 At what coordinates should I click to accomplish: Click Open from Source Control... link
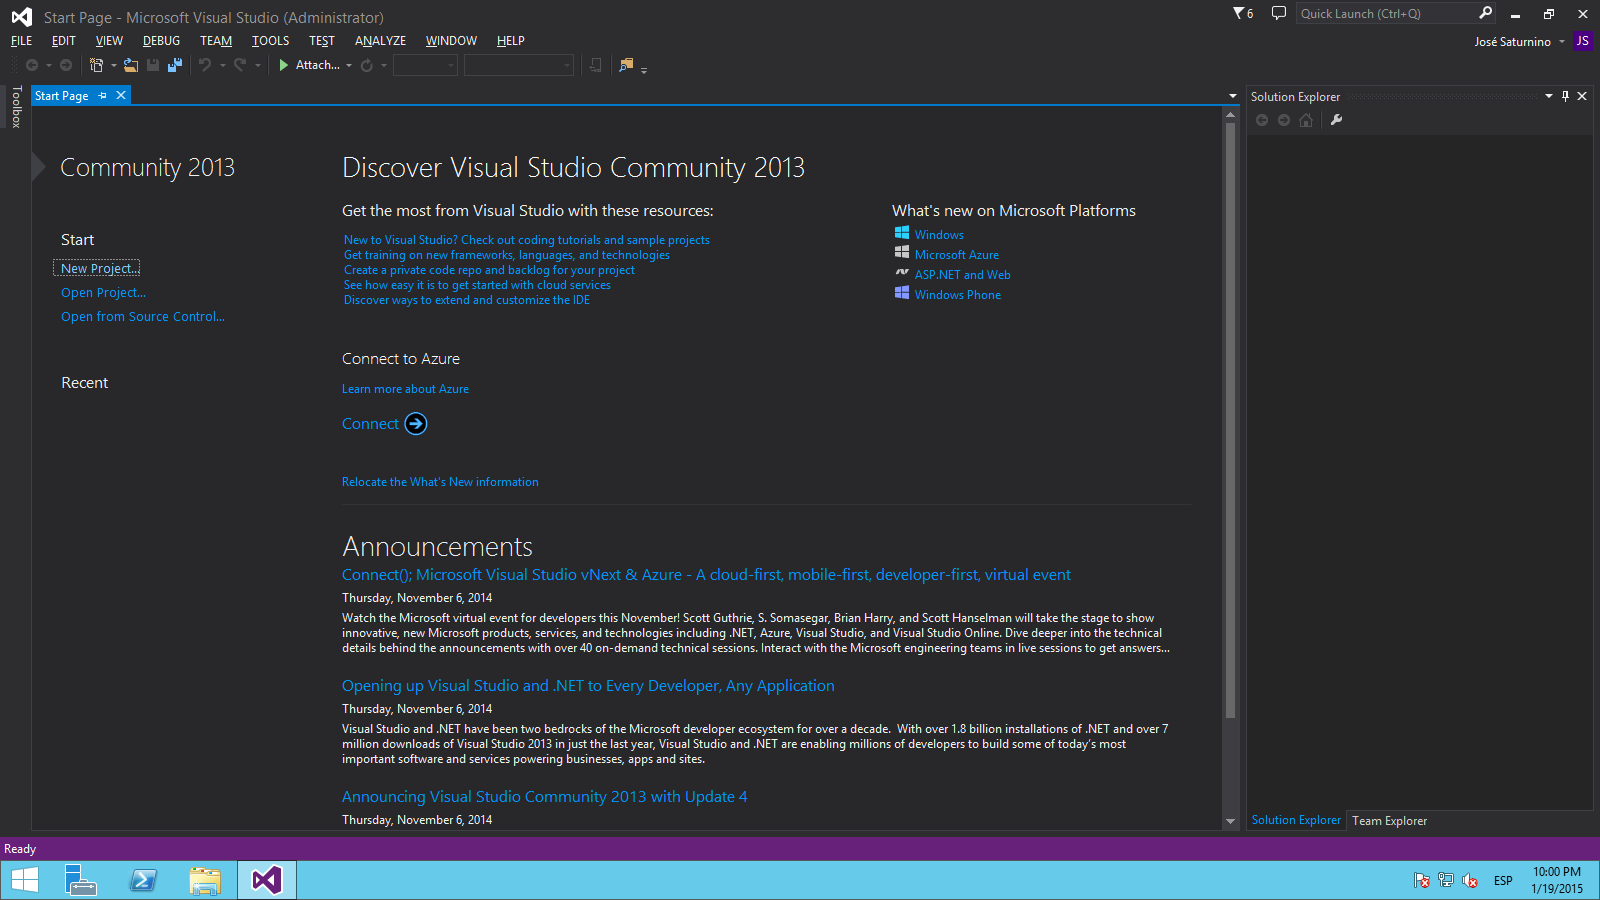pos(143,316)
